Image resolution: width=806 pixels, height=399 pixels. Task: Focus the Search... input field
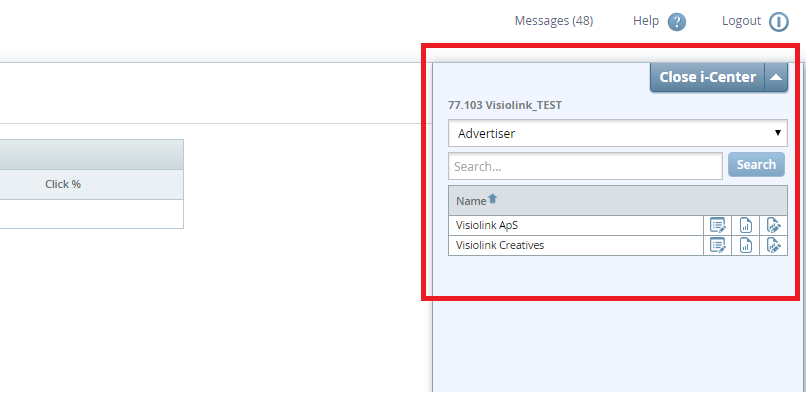pos(585,166)
